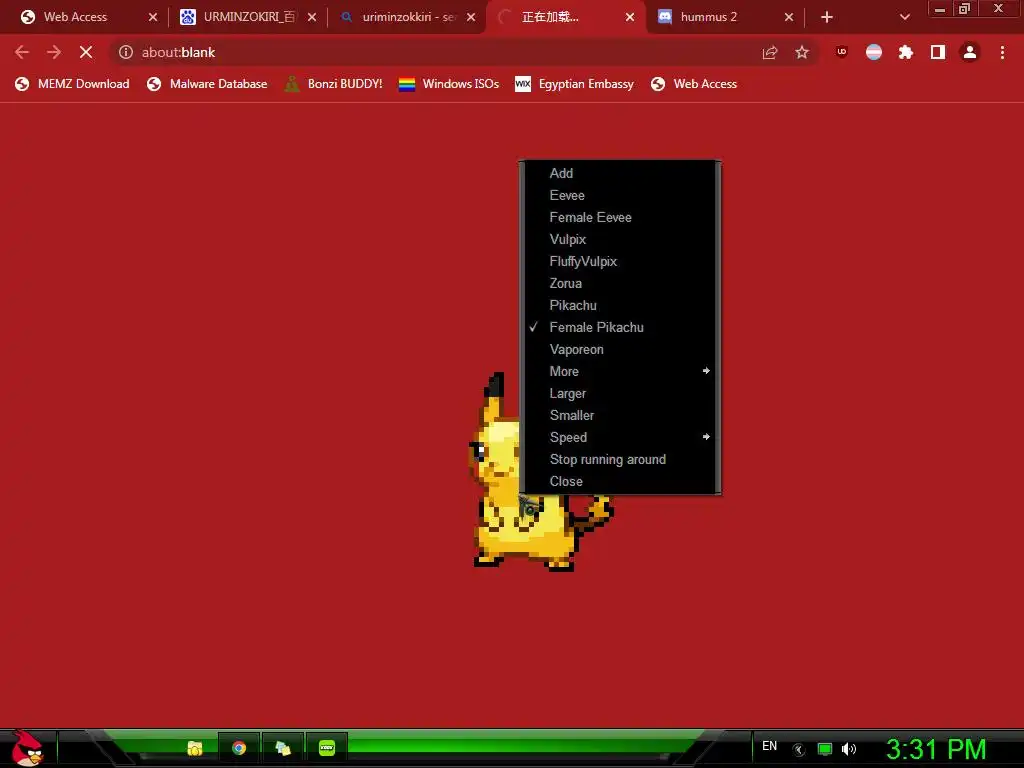Open the uBlock Origin extension icon

[x=842, y=52]
